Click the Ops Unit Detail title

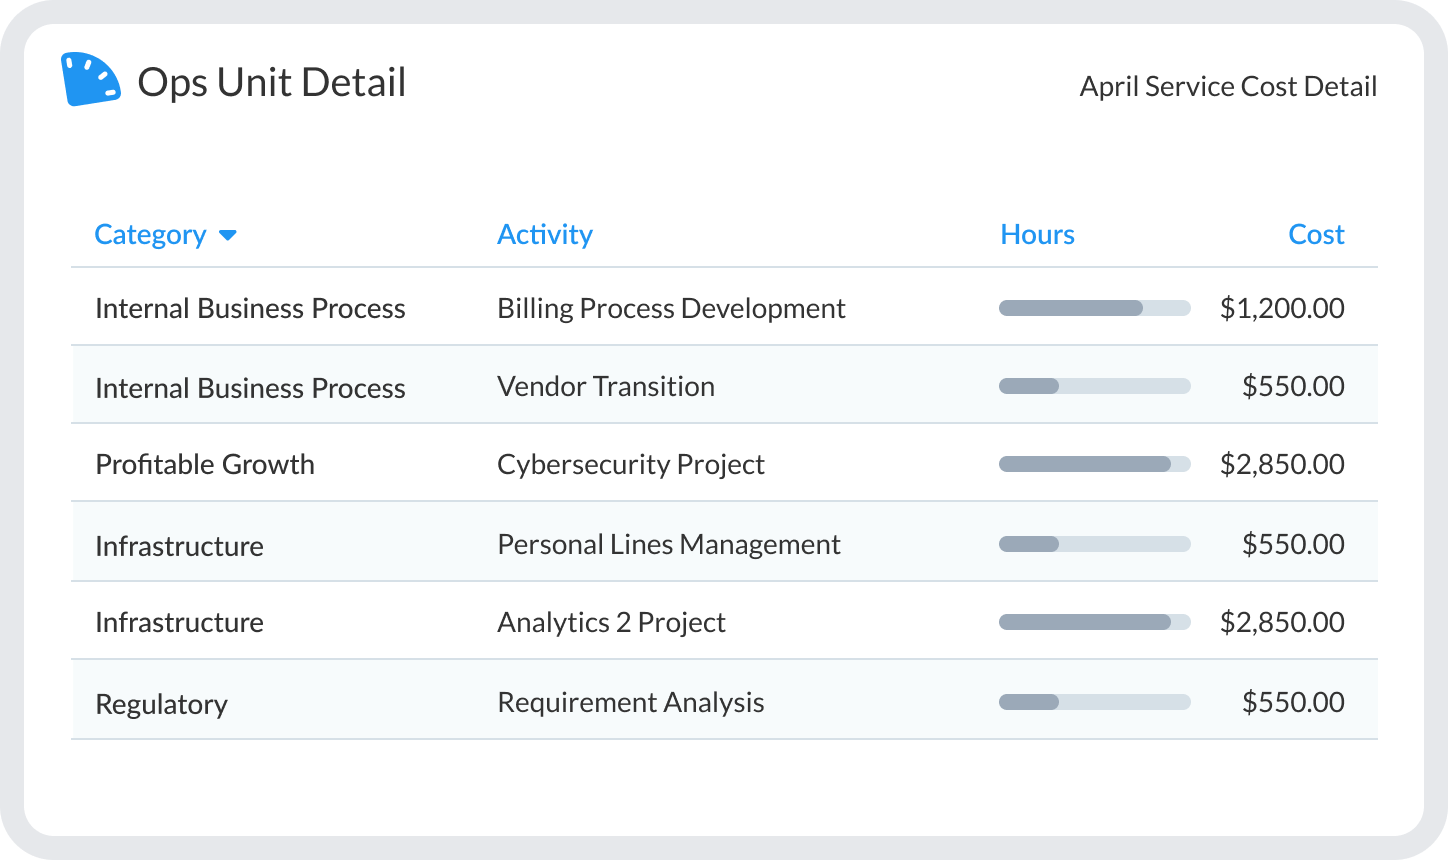click(272, 82)
